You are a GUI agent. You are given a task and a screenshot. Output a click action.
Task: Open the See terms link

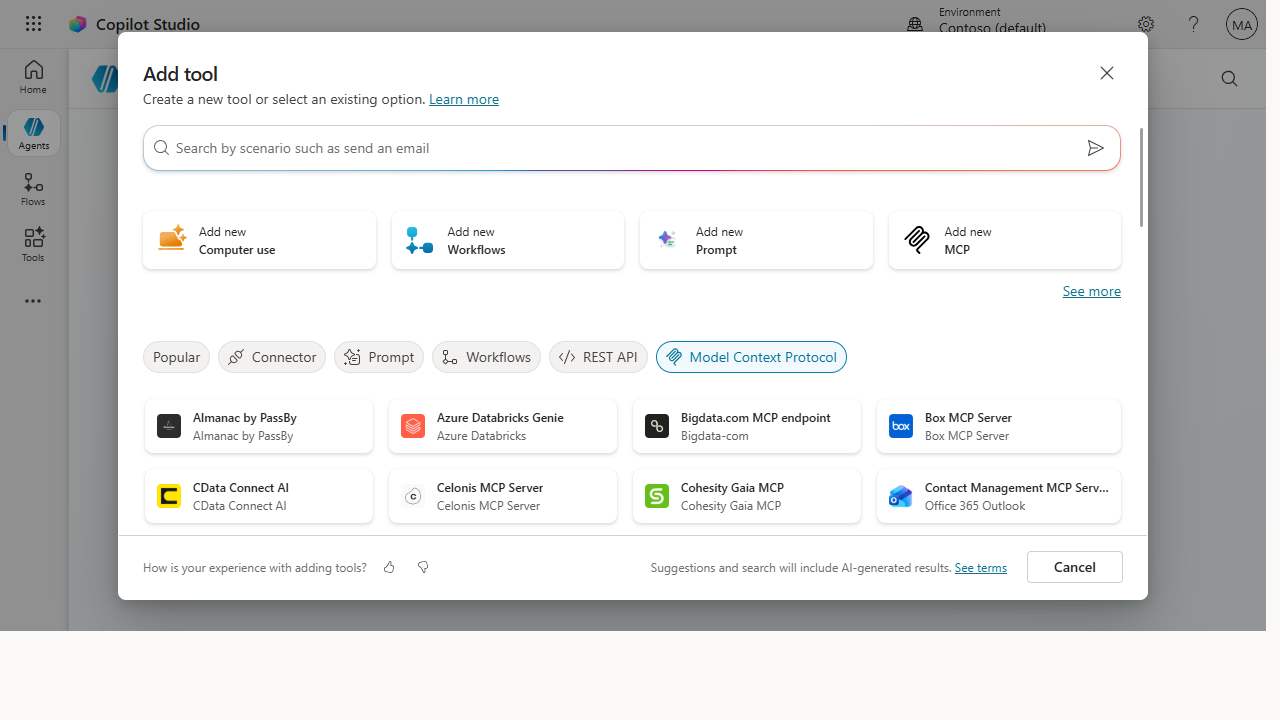[981, 567]
